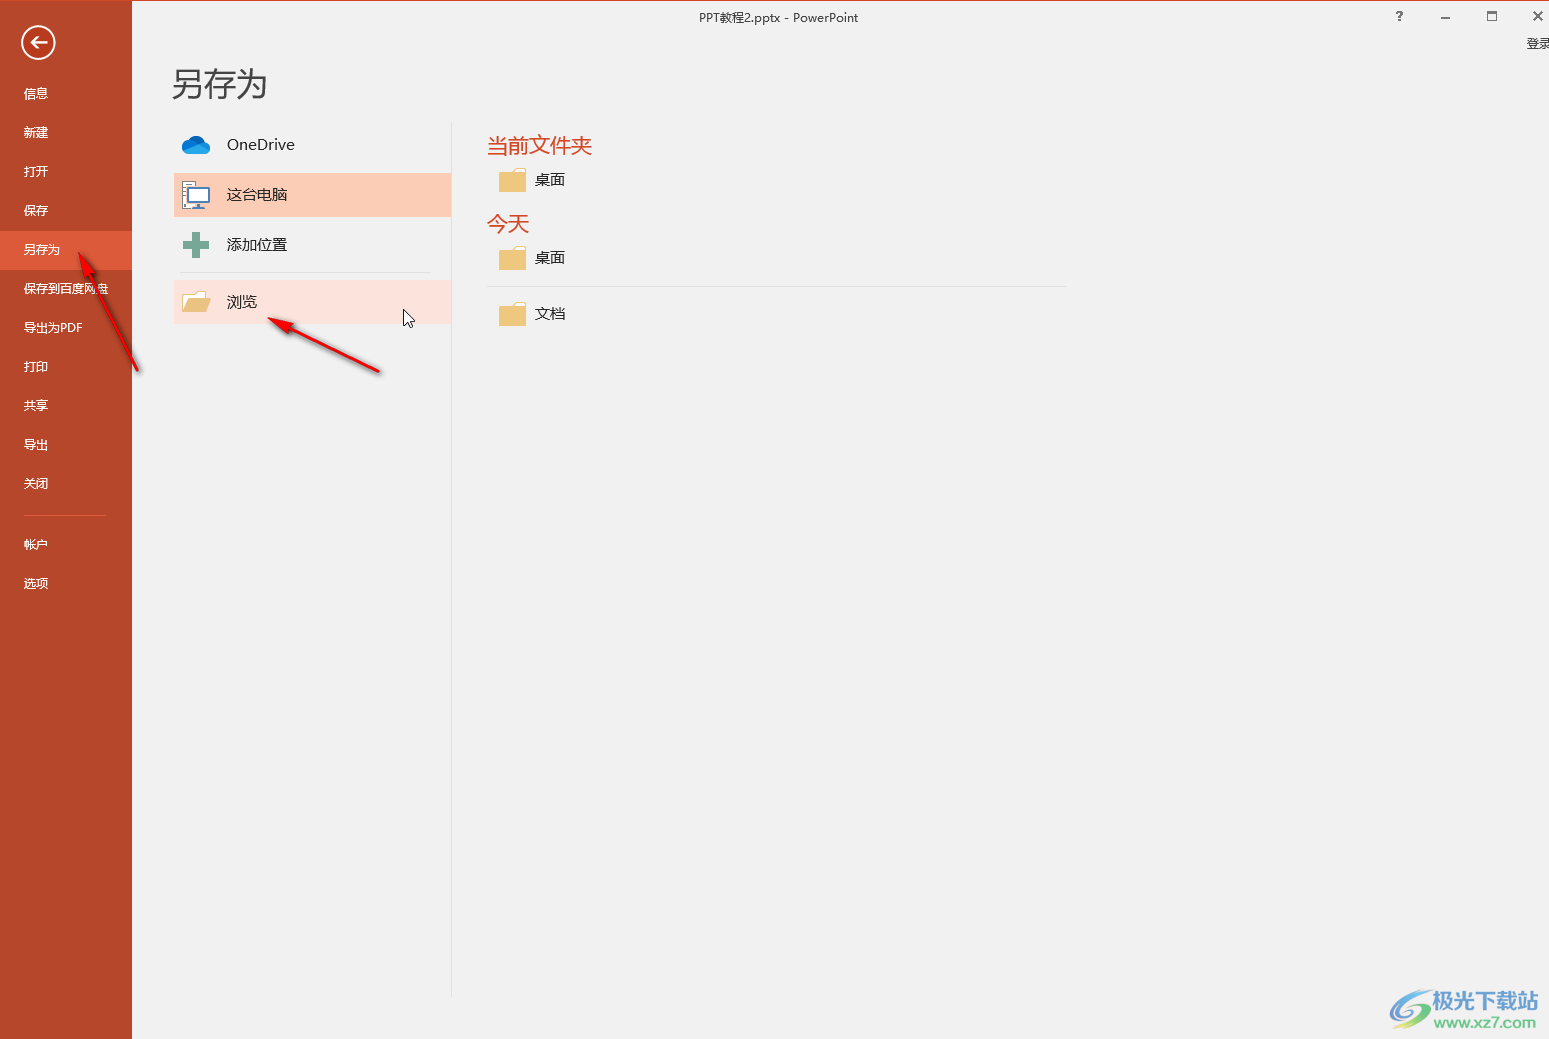Click the 登录 sign-in link
Image resolution: width=1549 pixels, height=1039 pixels.
coord(1537,44)
